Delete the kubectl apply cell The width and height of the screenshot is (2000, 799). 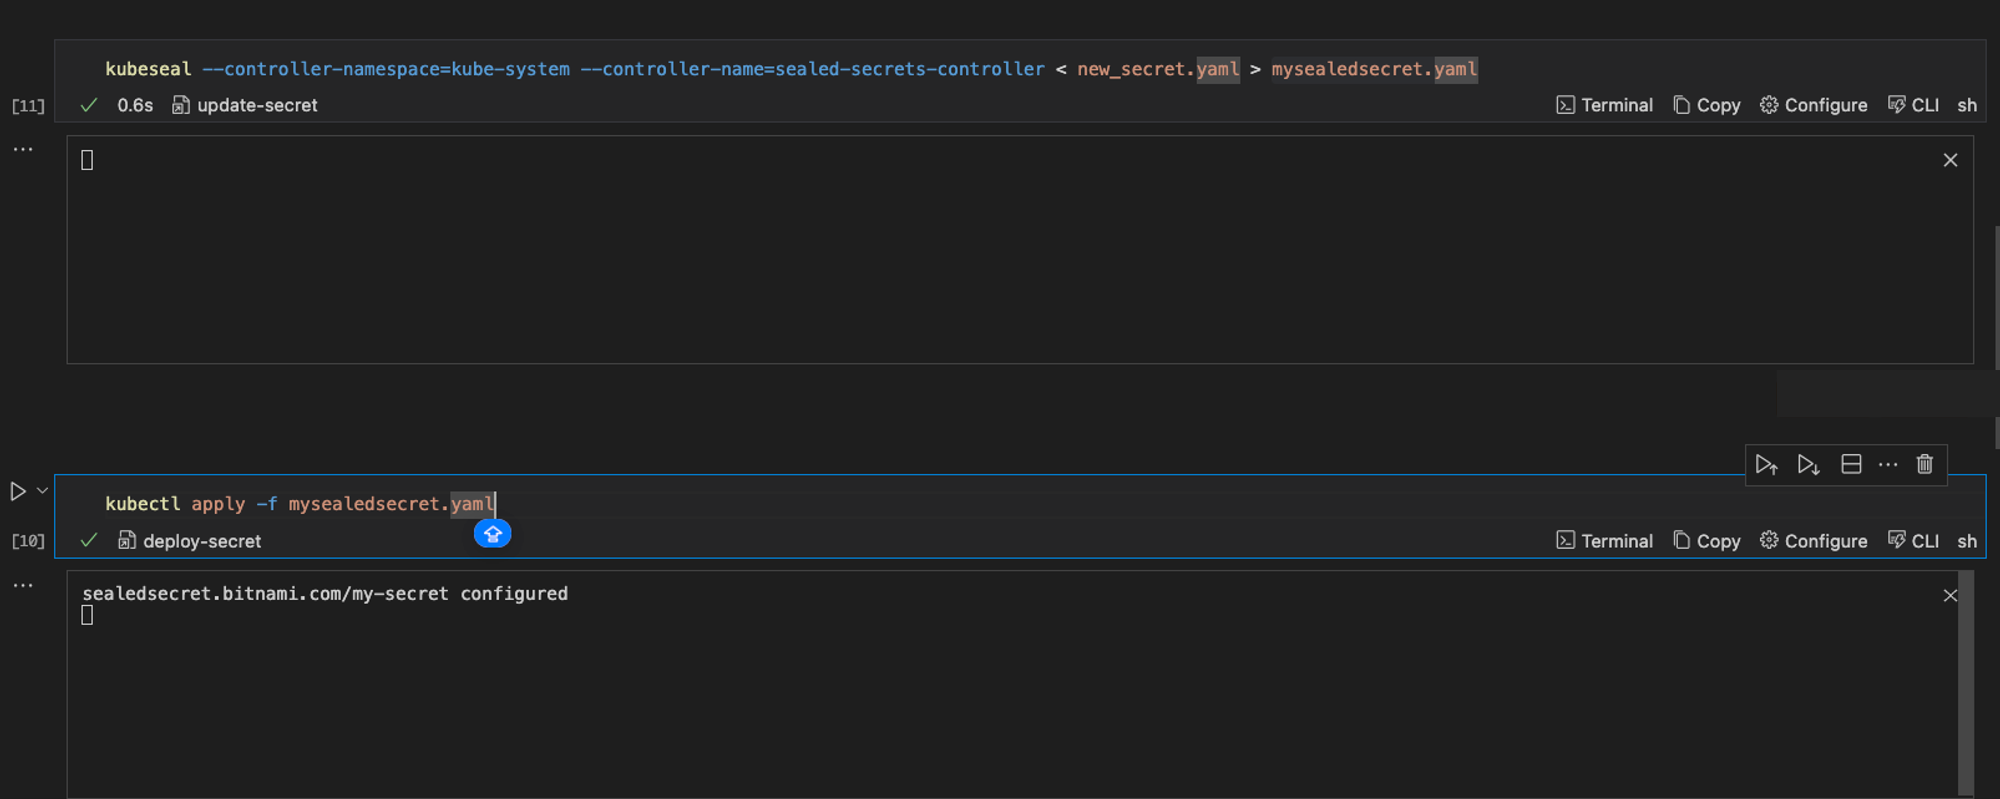pos(1925,465)
